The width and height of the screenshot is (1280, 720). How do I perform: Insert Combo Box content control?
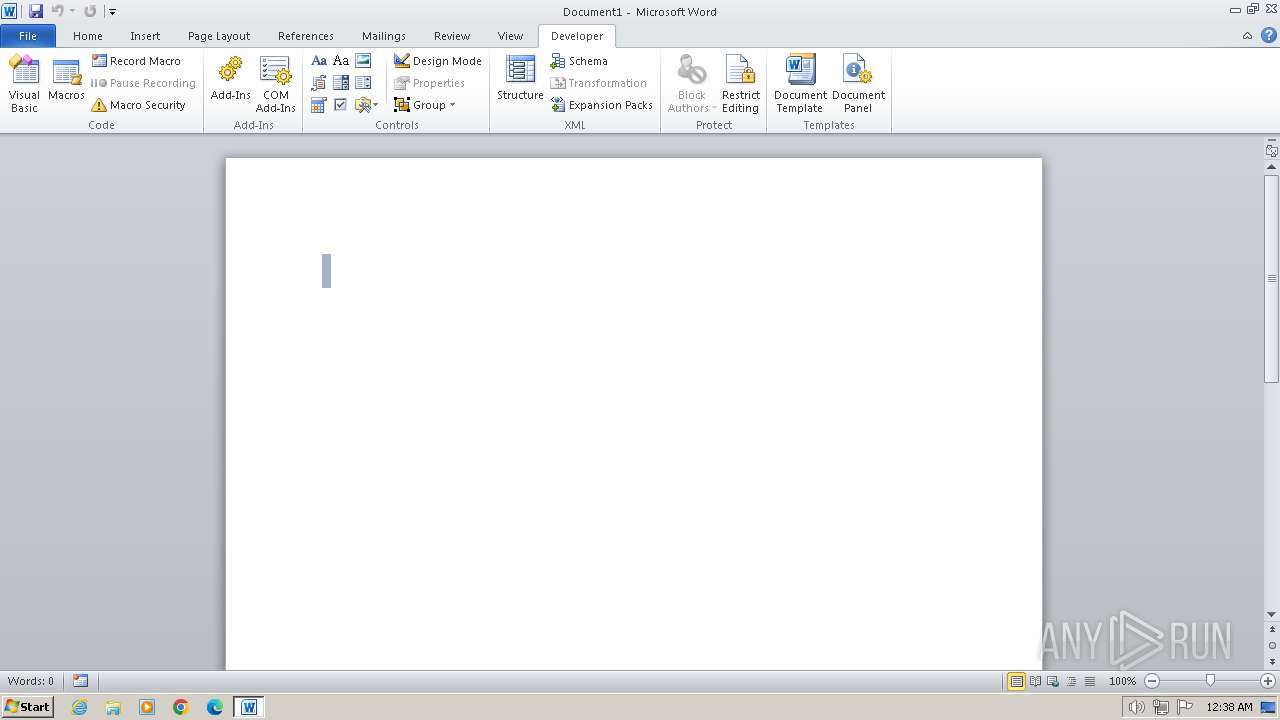pos(341,83)
